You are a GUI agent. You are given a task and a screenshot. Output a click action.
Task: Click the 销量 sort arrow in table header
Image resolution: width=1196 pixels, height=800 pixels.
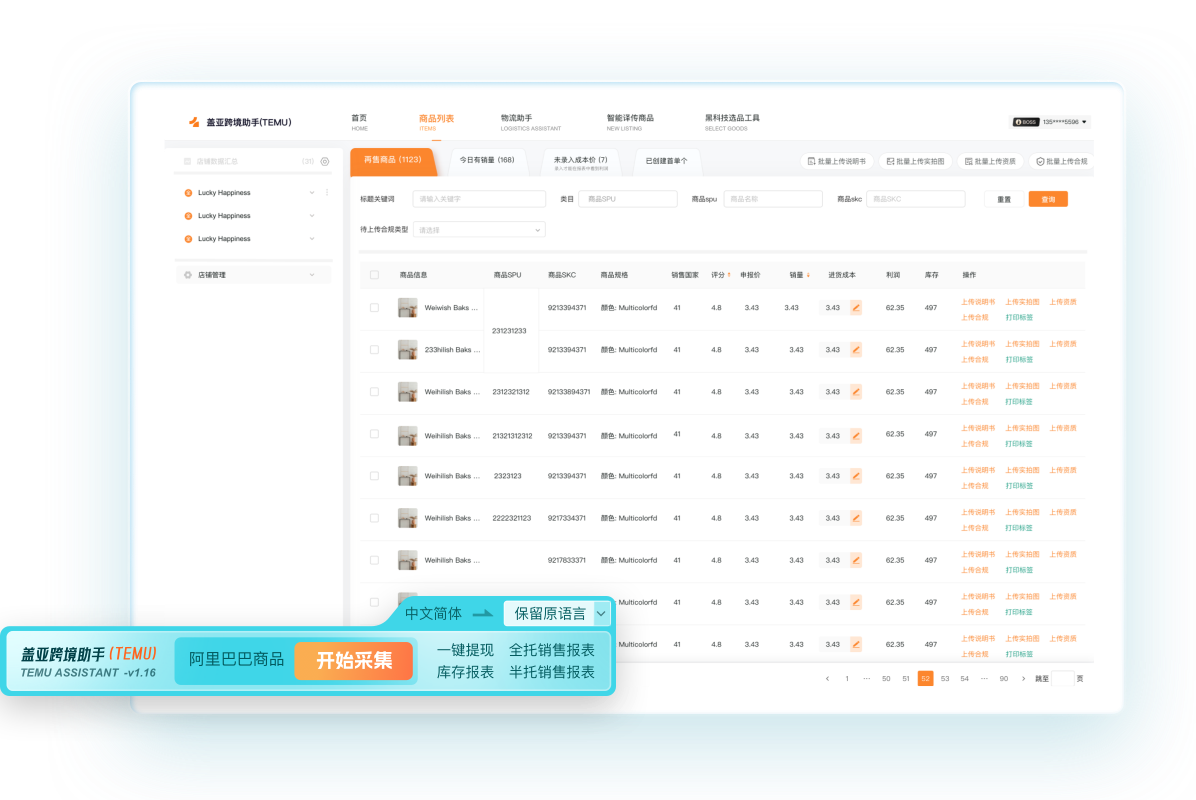808,275
